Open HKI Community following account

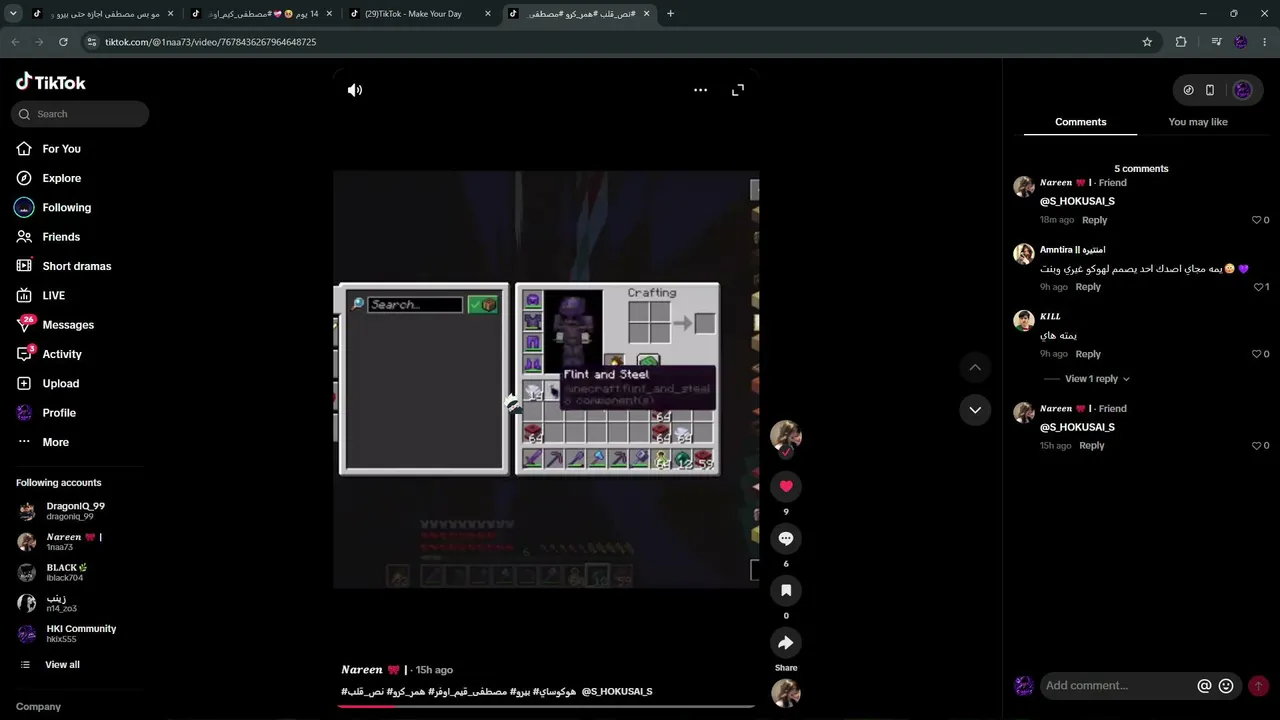(81, 633)
